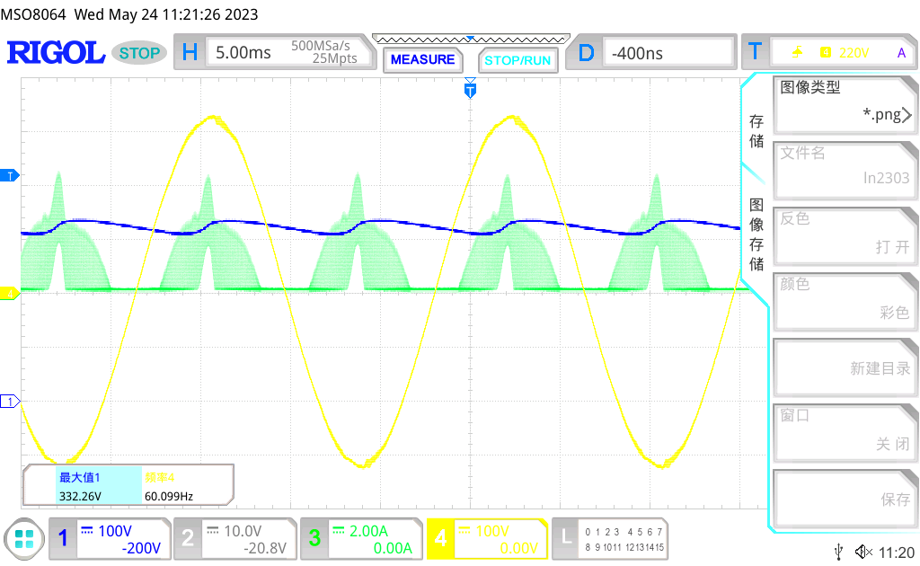Click the channel 1 ground offset marker

tap(11, 401)
